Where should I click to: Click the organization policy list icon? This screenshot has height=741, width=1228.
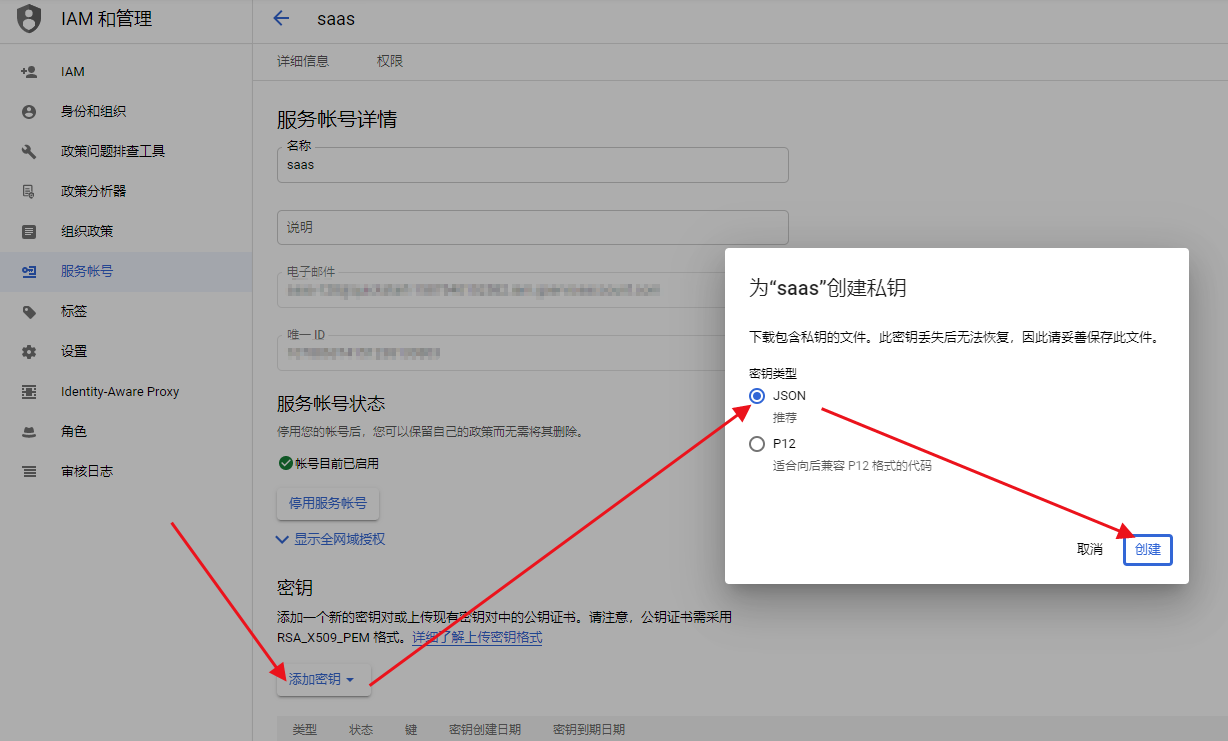click(29, 232)
